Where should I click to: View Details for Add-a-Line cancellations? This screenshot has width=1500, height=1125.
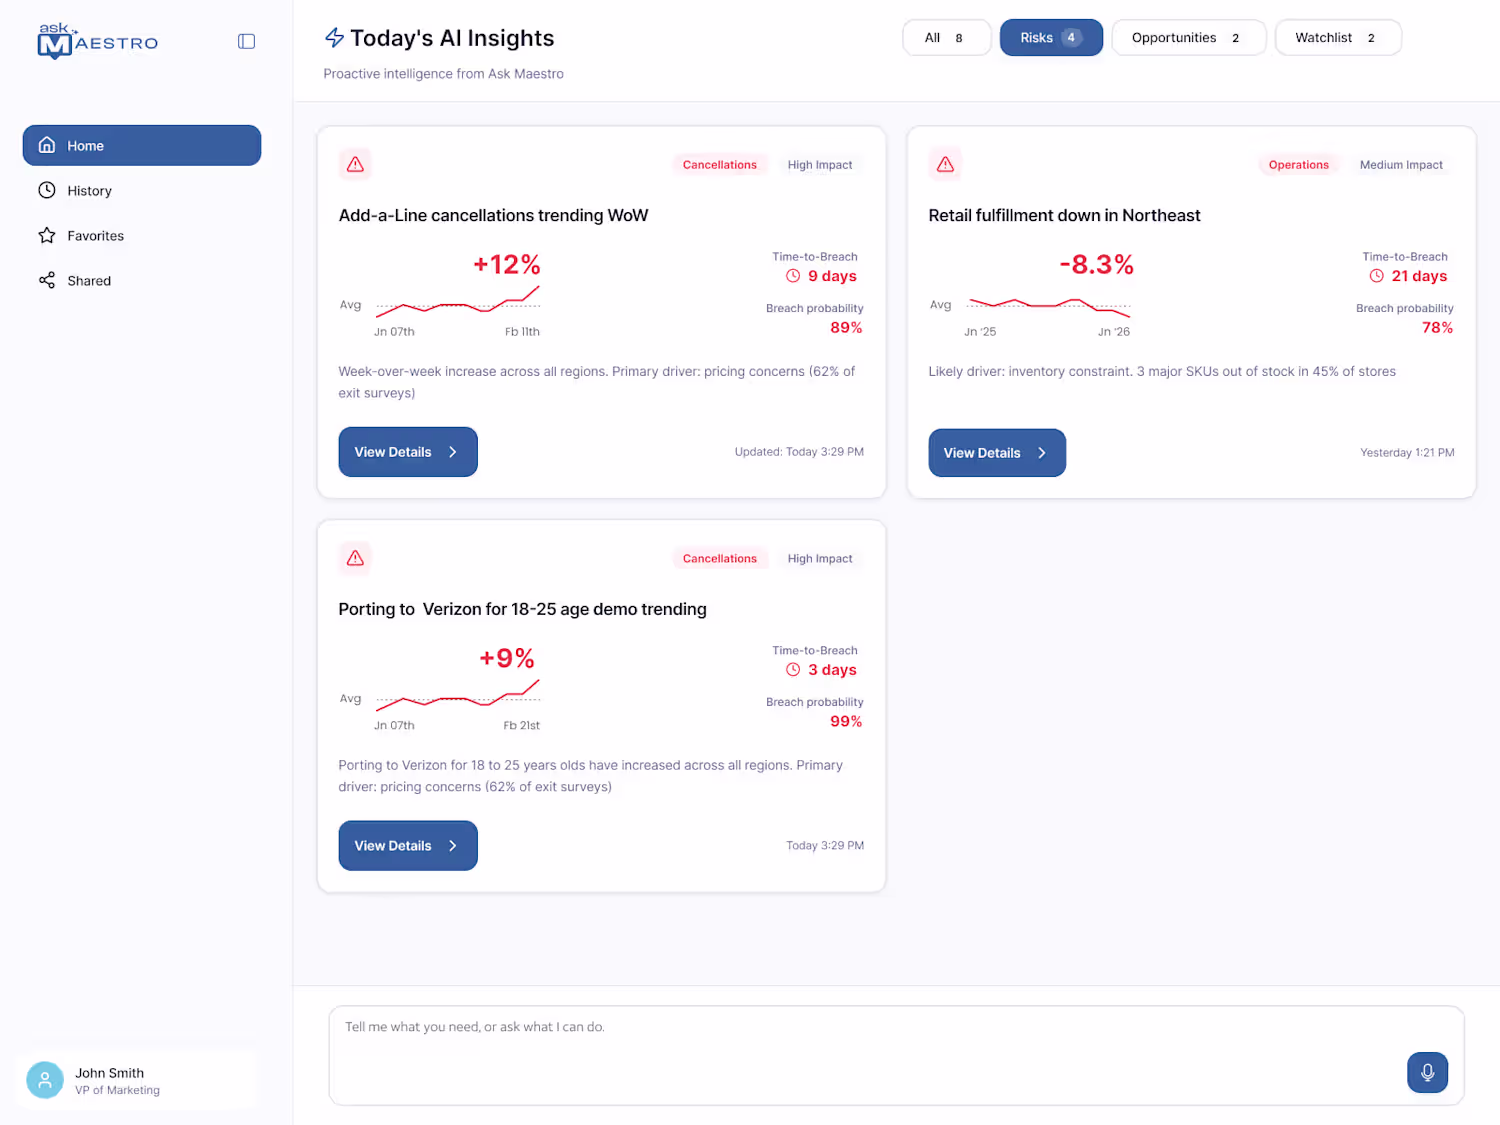[x=408, y=452]
